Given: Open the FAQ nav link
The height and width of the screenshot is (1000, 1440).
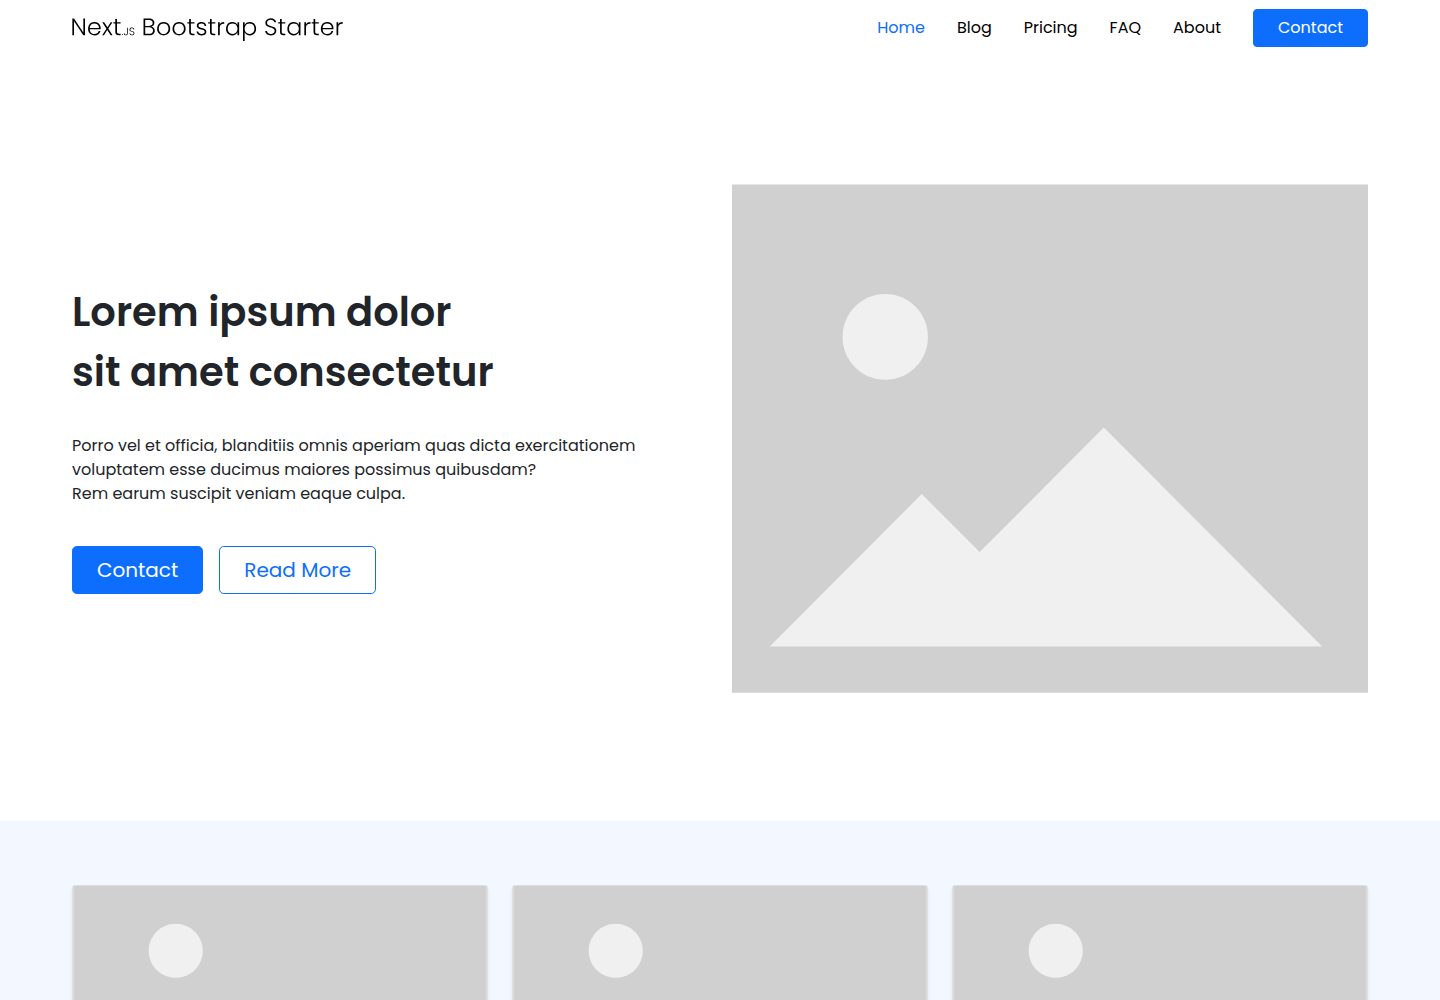Looking at the screenshot, I should coord(1125,27).
